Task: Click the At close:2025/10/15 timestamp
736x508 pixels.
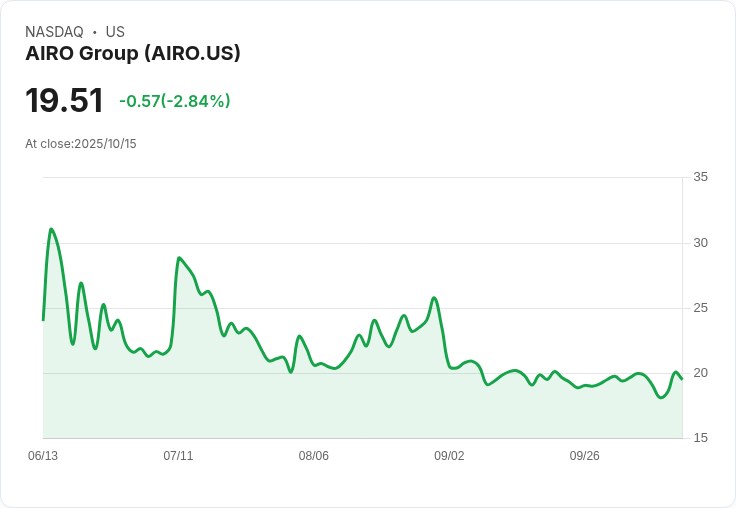Action: [81, 144]
